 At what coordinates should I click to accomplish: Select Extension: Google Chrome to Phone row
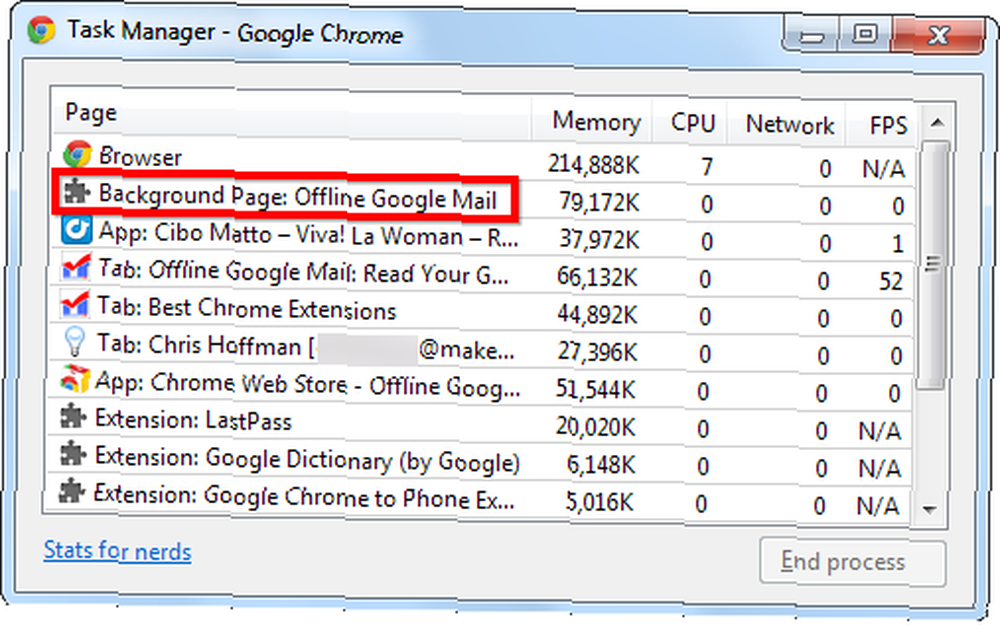pos(478,497)
